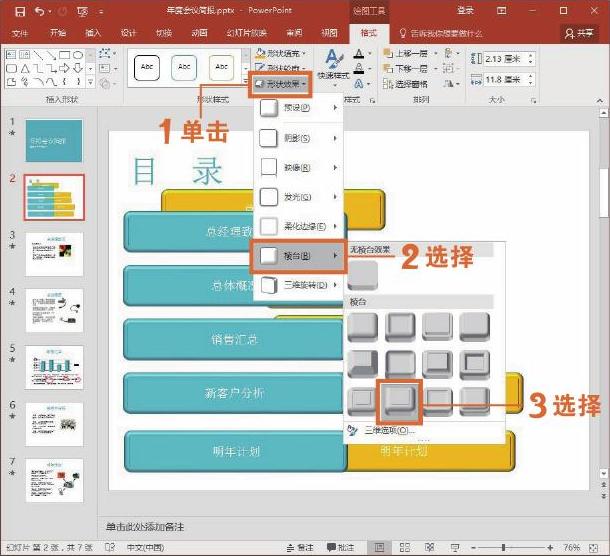610x556 pixels.
Task: Switch to the 开始 tab
Action: coord(58,33)
